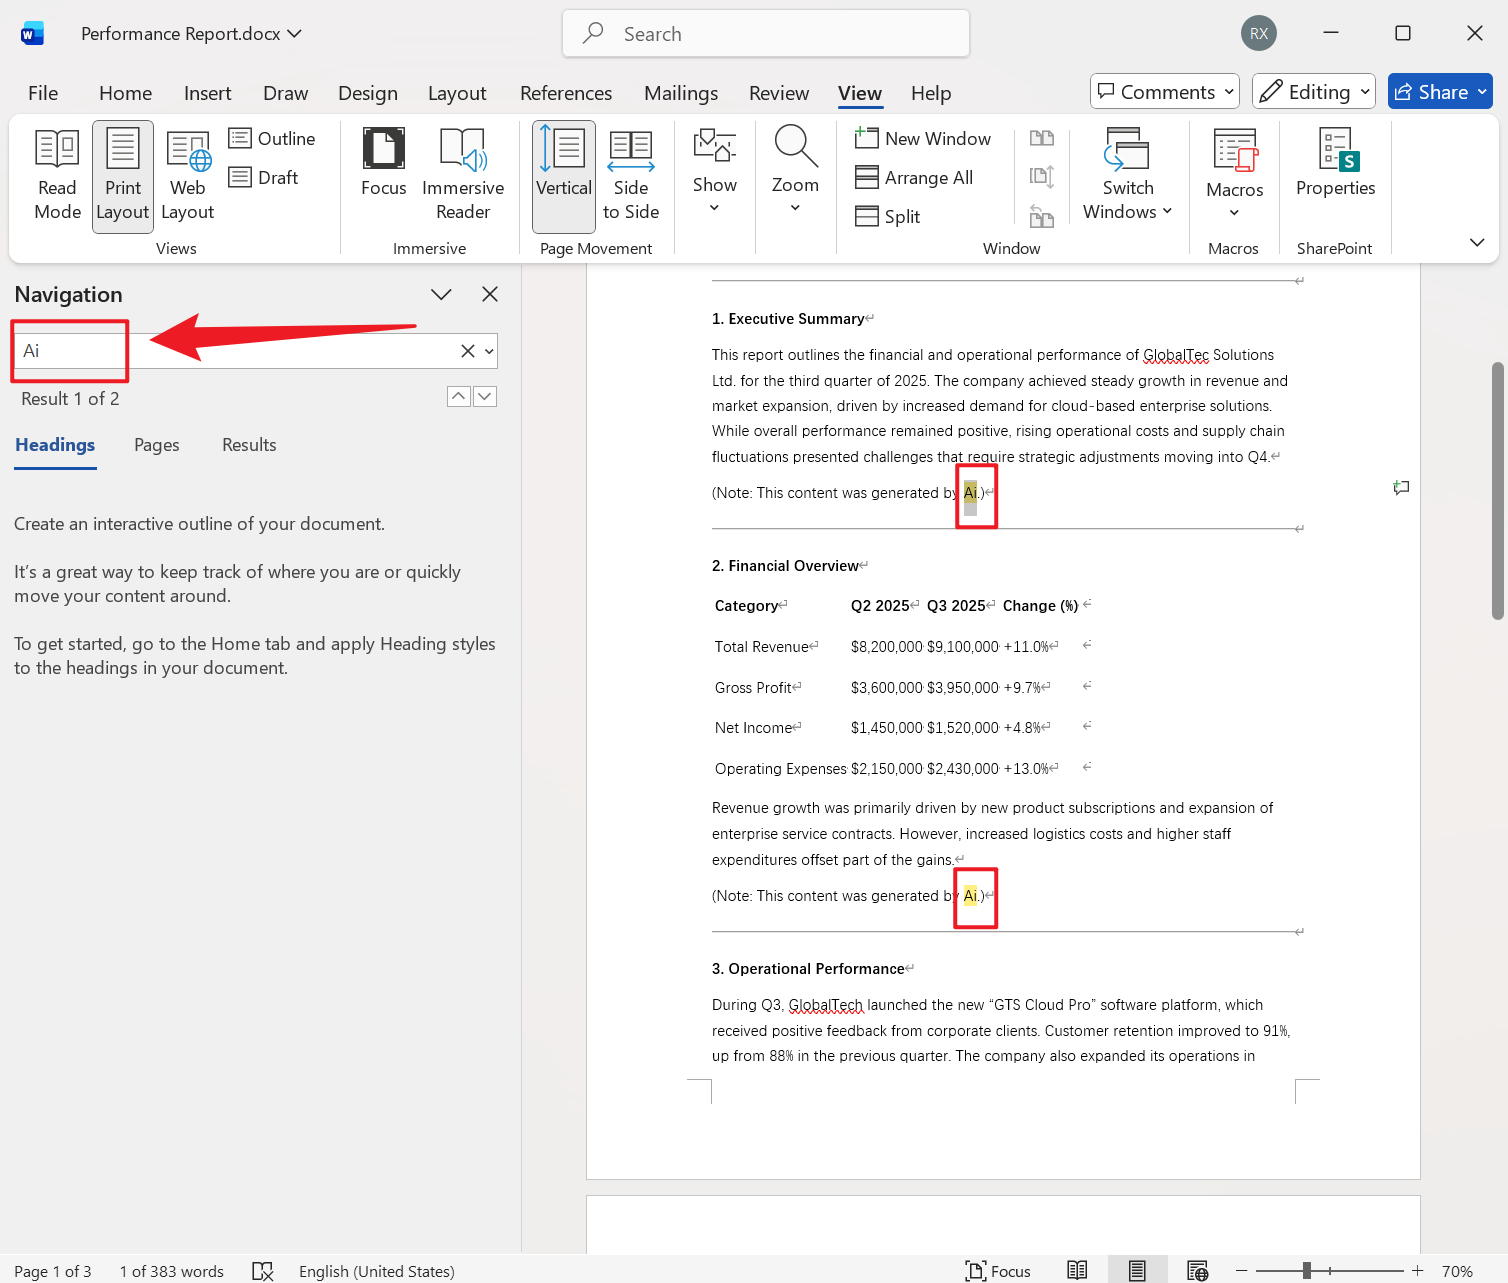
Task: Click the '2. Financial Overview' heading
Action: [x=785, y=566]
